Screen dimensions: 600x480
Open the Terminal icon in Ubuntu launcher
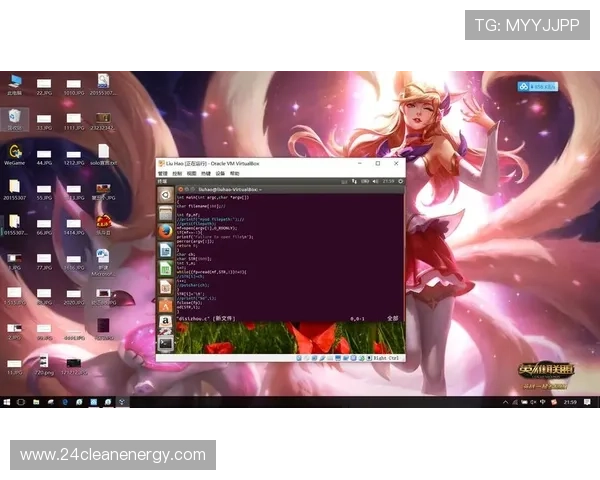coord(165,341)
